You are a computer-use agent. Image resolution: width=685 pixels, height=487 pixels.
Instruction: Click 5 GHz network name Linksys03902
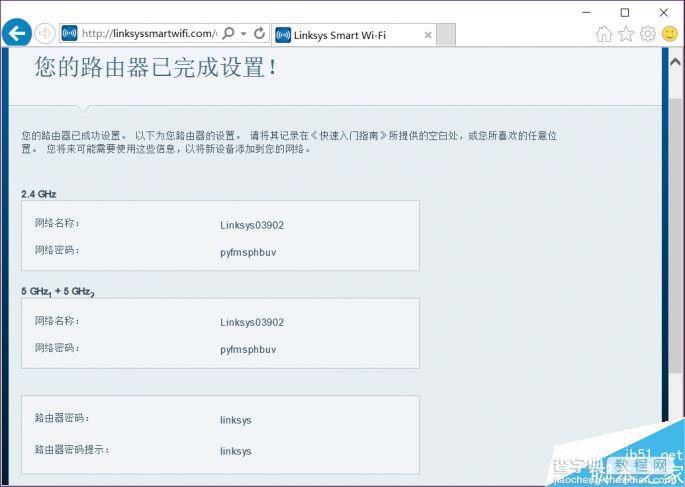click(252, 322)
